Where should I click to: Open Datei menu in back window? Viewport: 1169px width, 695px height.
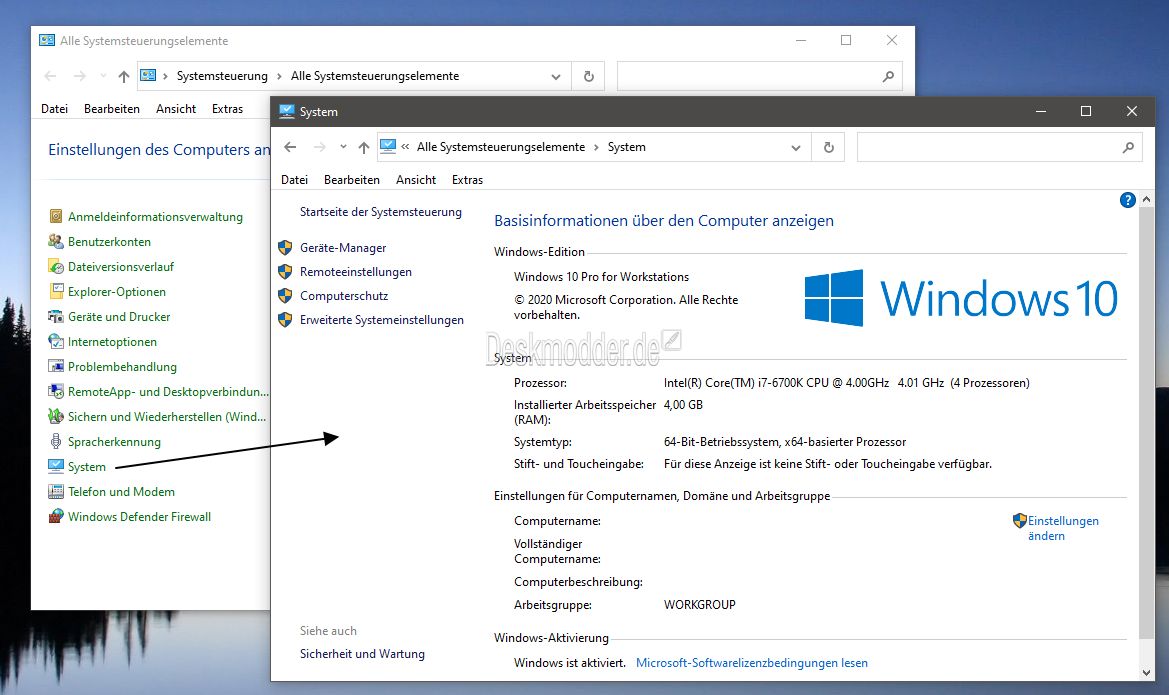(54, 109)
